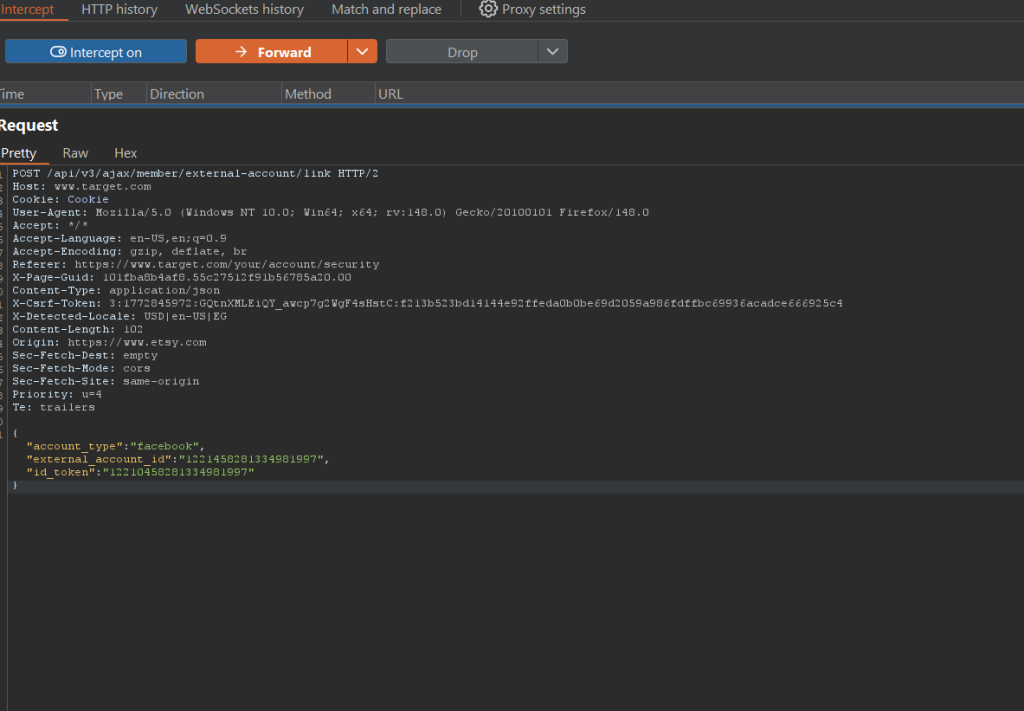Image resolution: width=1024 pixels, height=711 pixels.
Task: Sort by the Direction column header
Action: pyautogui.click(x=177, y=94)
